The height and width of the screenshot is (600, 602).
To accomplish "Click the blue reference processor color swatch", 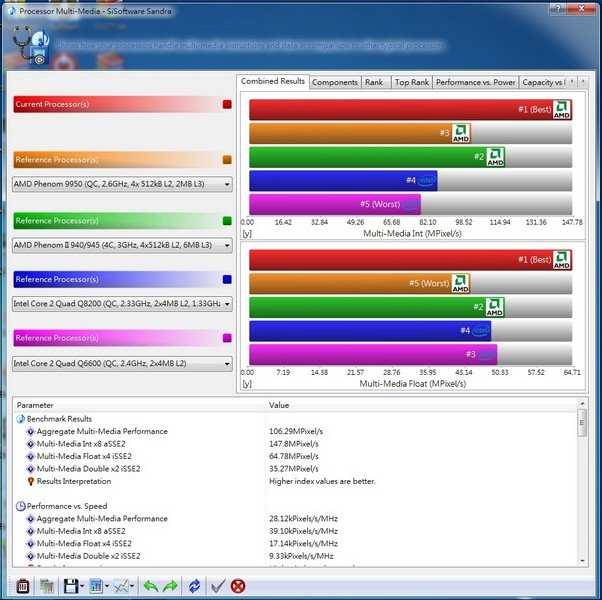I will (227, 279).
